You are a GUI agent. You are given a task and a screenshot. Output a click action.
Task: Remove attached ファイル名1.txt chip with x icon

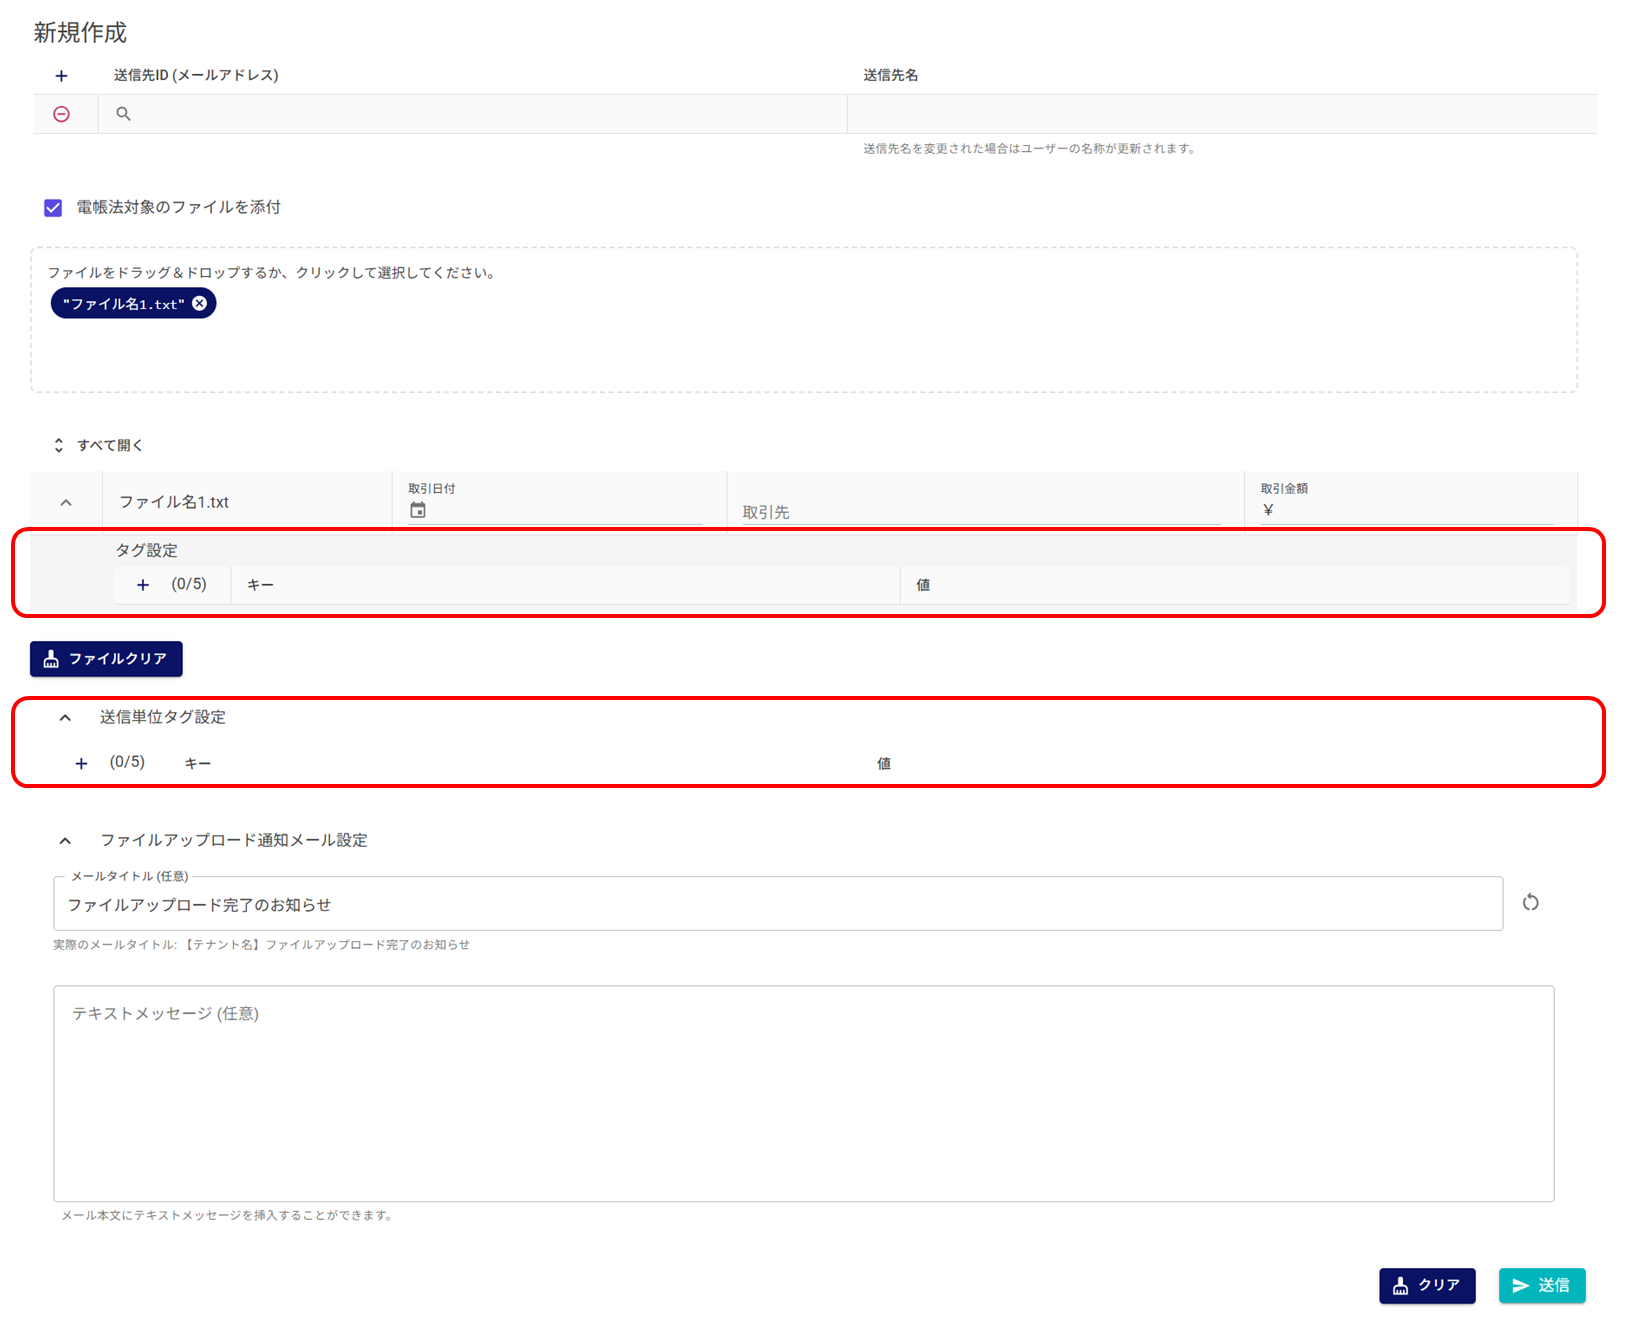(x=200, y=303)
